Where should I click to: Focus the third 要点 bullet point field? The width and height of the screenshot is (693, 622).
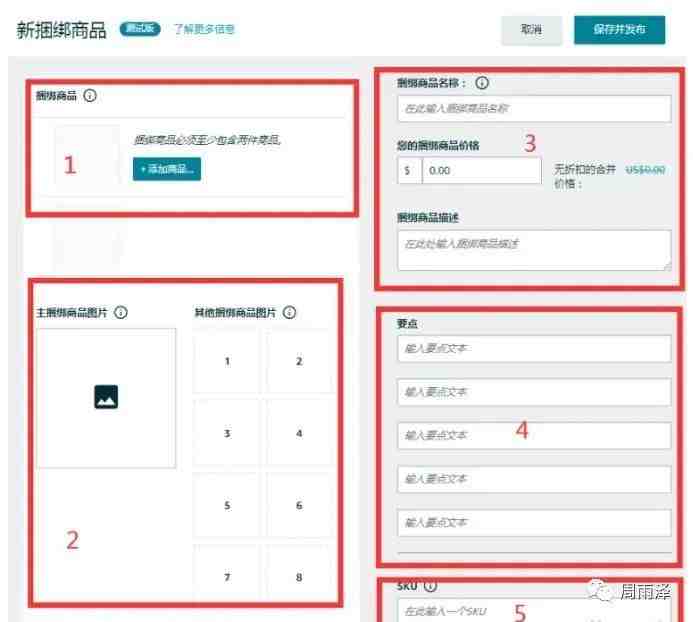point(534,435)
